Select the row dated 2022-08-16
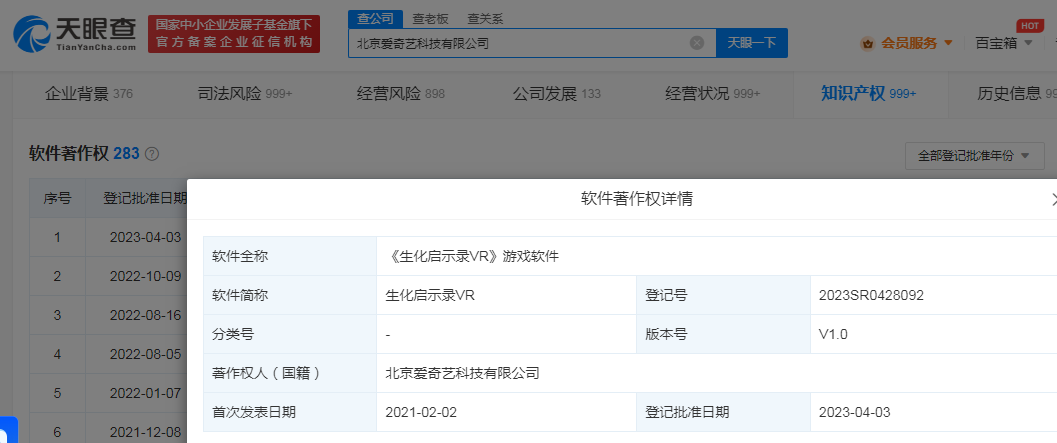 click(108, 315)
